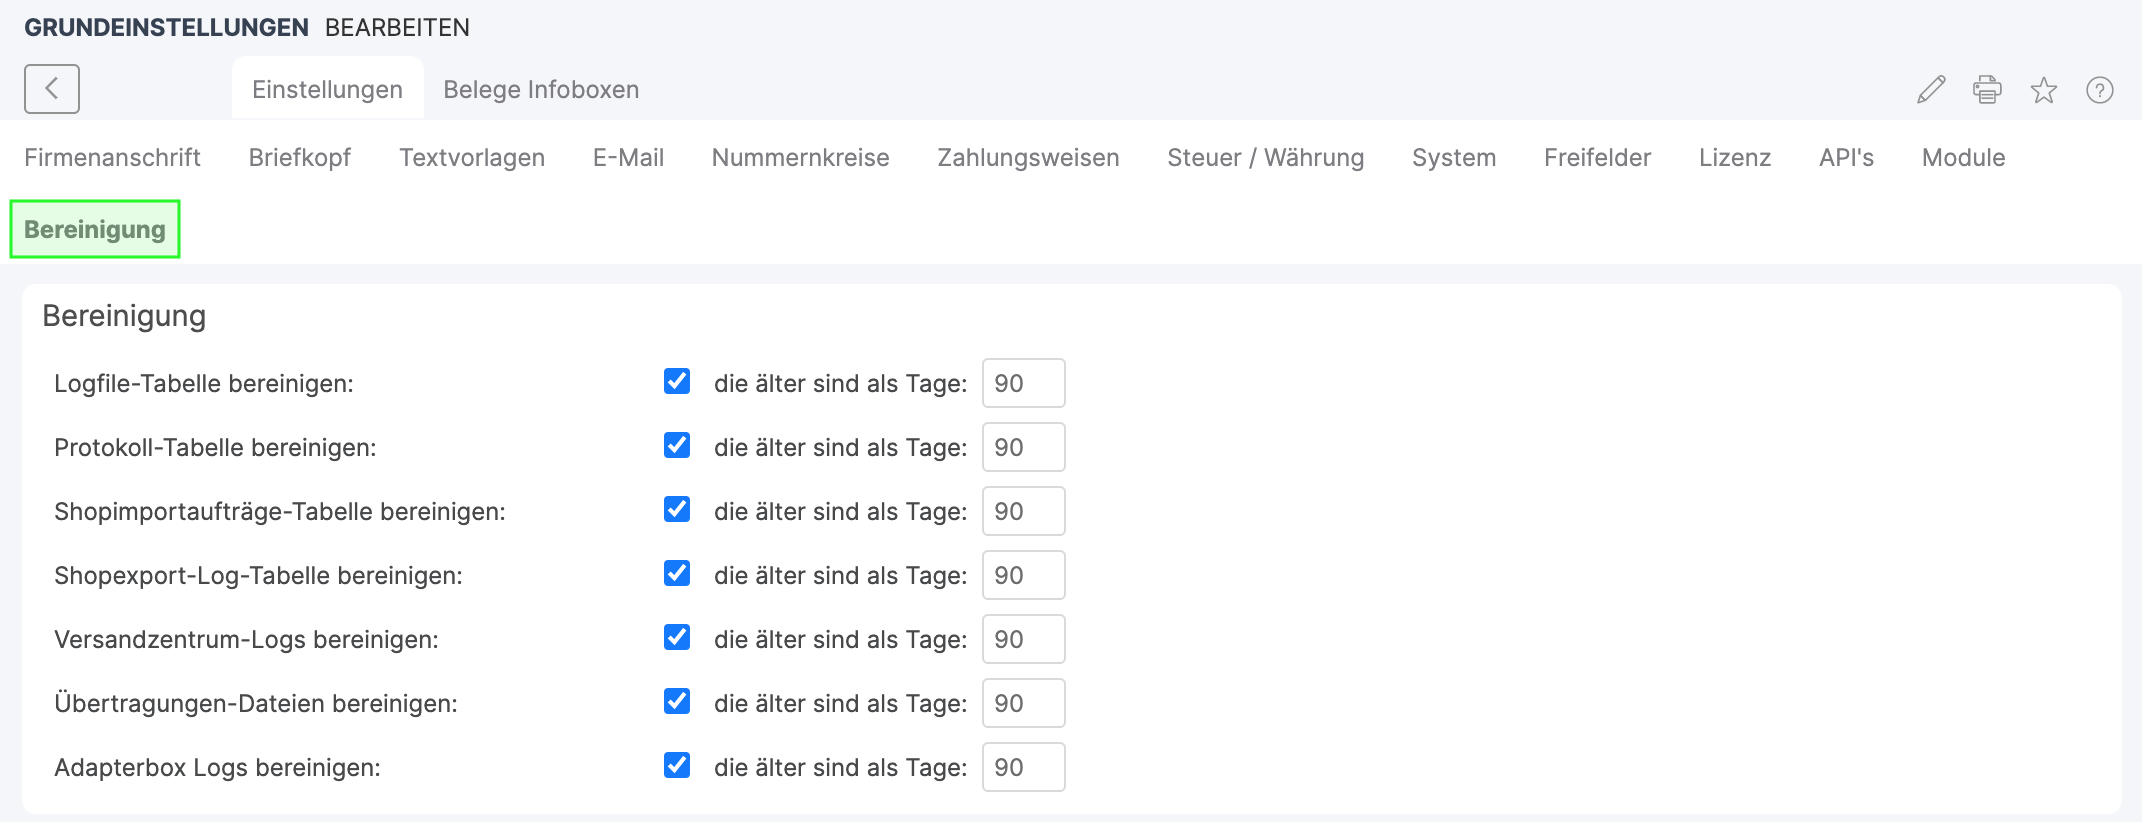This screenshot has height=822, width=2142.
Task: Toggle Adapterbox Logs bereinigen checkbox
Action: pyautogui.click(x=677, y=765)
